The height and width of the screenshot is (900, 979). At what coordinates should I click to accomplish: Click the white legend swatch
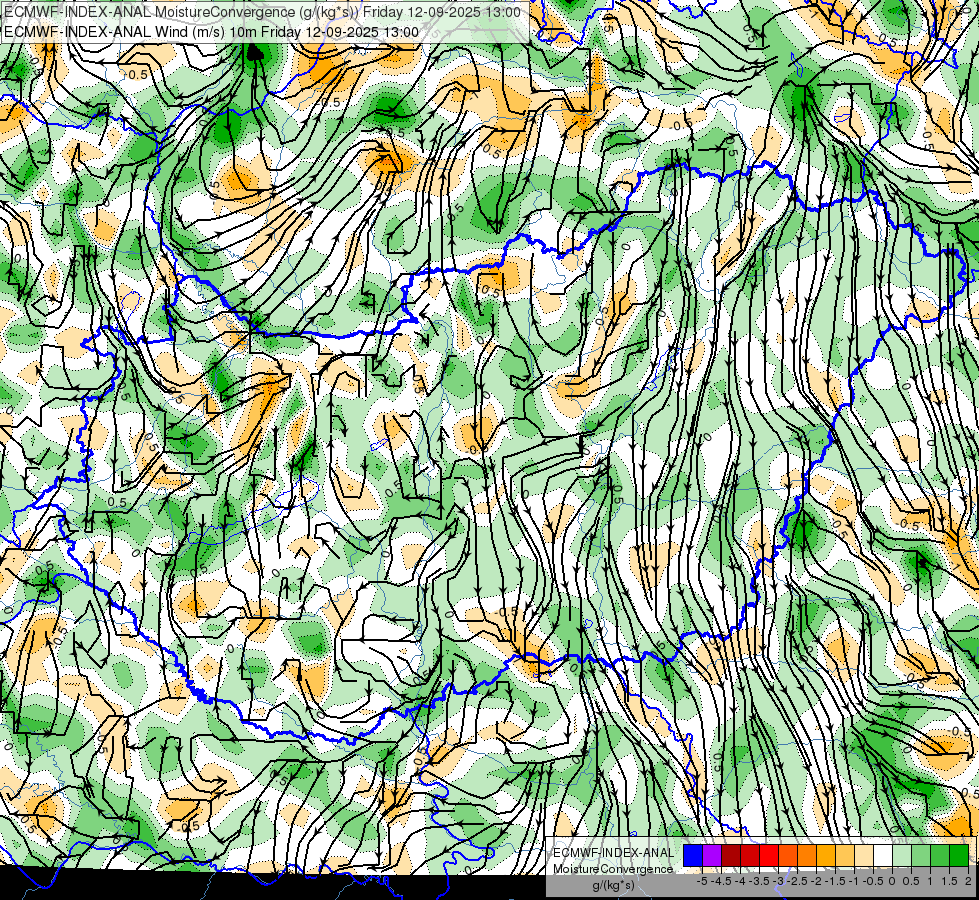click(x=883, y=856)
